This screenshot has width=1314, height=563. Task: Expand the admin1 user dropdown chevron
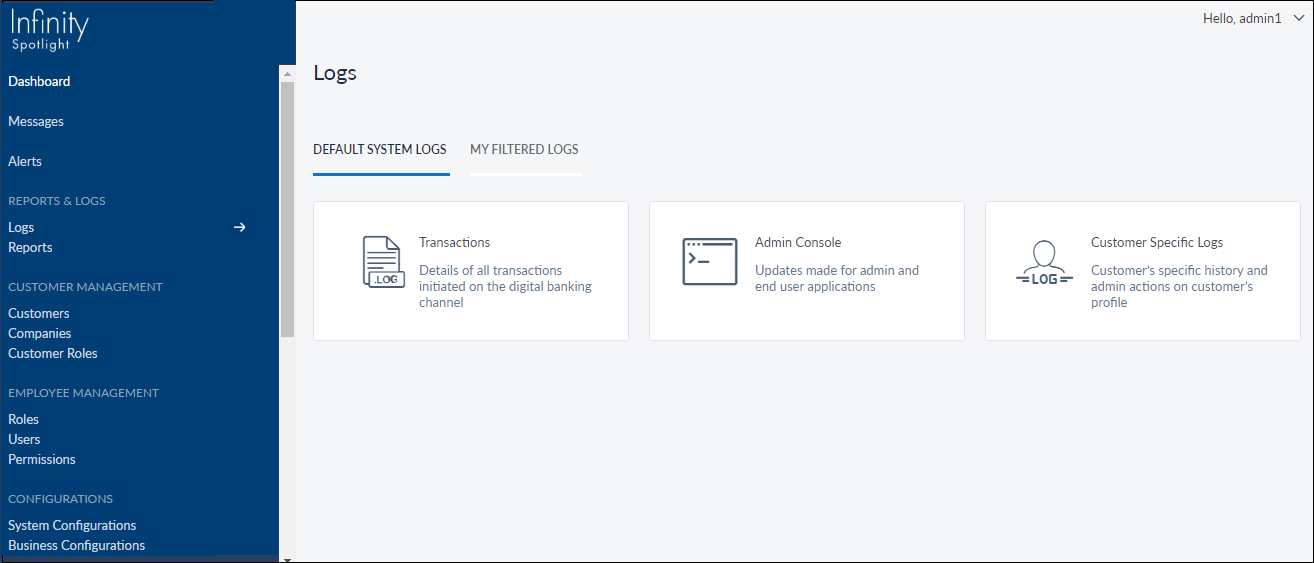click(1299, 18)
